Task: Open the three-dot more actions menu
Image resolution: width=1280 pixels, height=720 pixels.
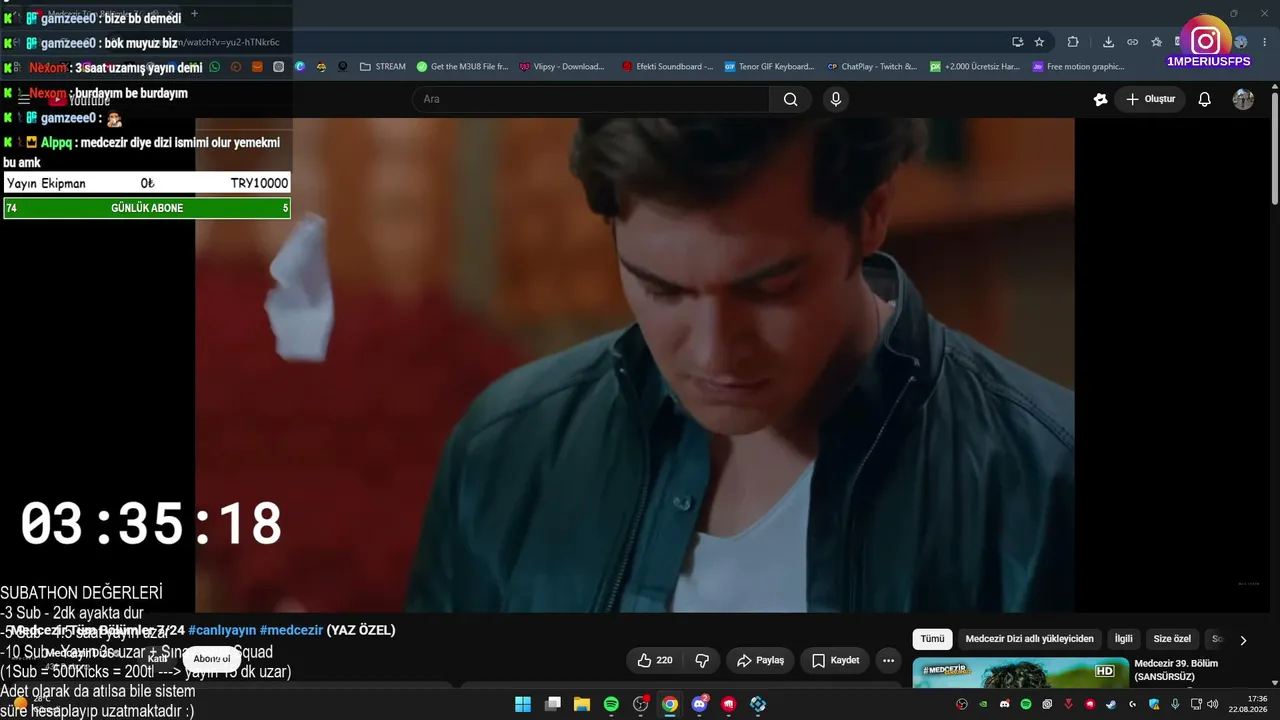Action: [888, 660]
